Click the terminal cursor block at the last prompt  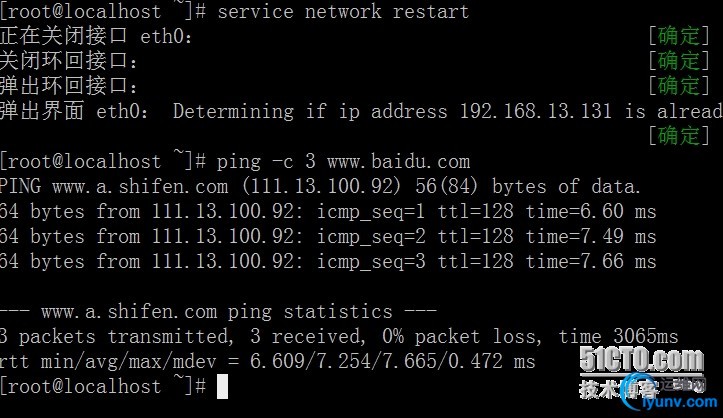[x=222, y=387]
